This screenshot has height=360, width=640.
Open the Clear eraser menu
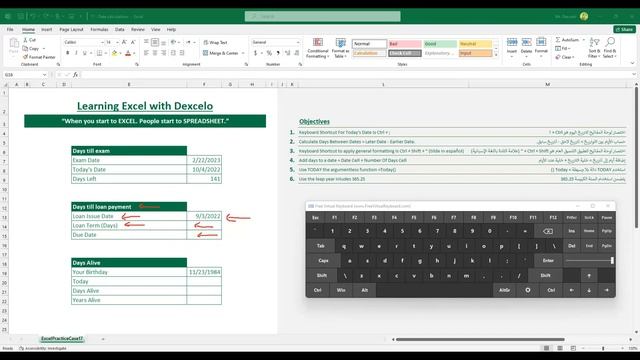(565, 57)
